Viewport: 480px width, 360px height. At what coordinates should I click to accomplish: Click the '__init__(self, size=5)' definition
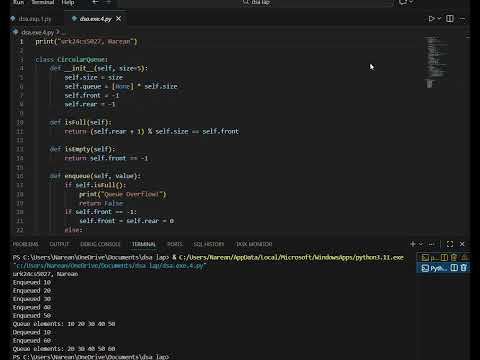(99, 68)
